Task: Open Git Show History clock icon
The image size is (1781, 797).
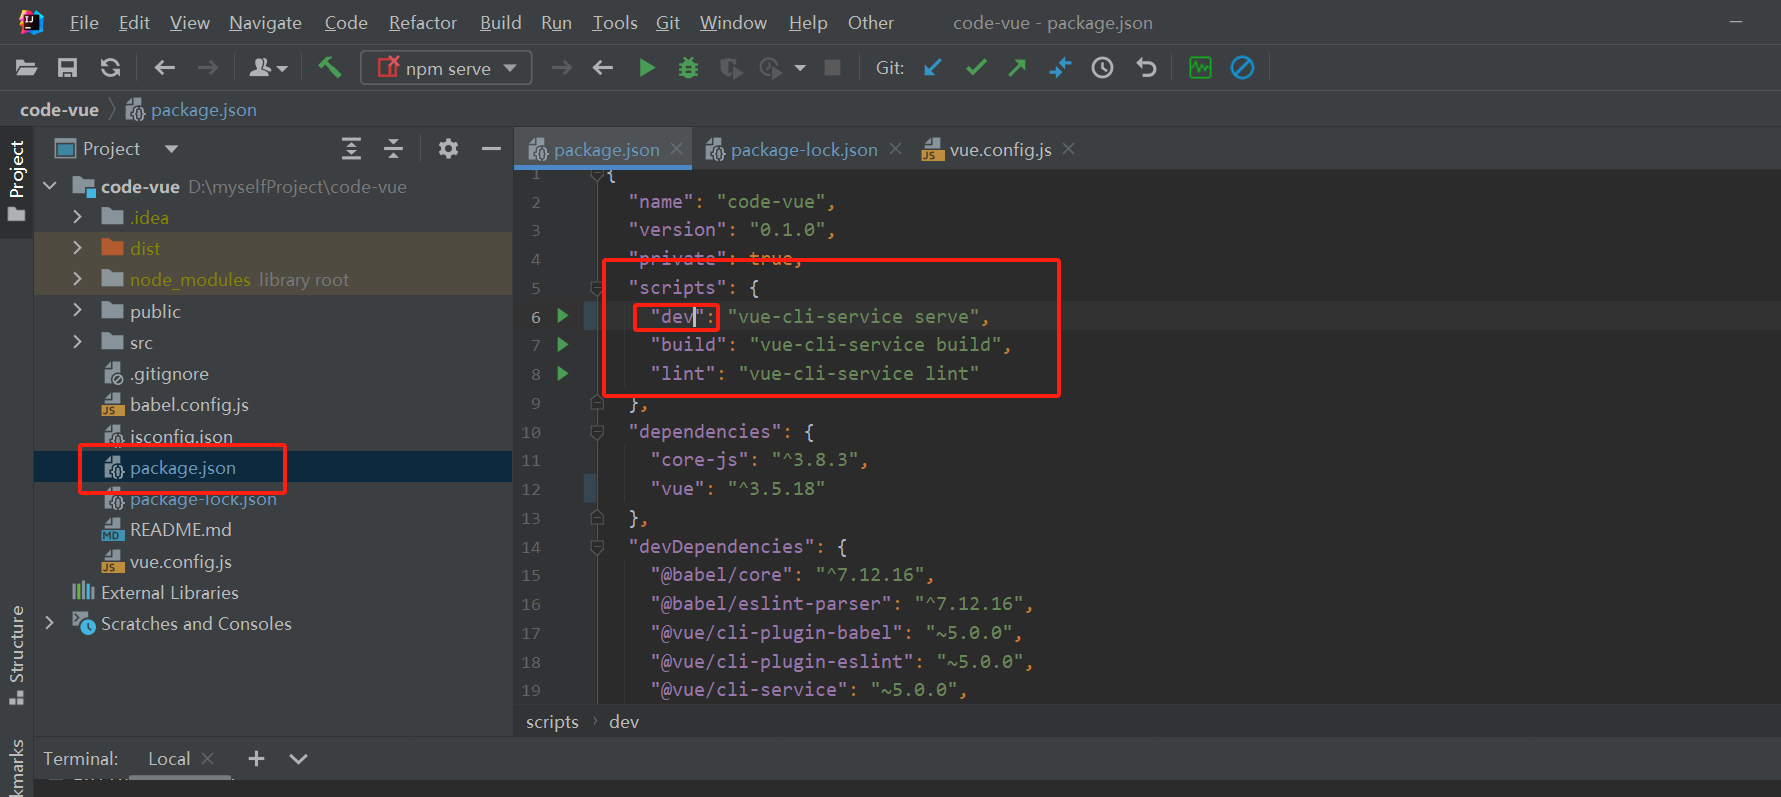Action: [1102, 68]
